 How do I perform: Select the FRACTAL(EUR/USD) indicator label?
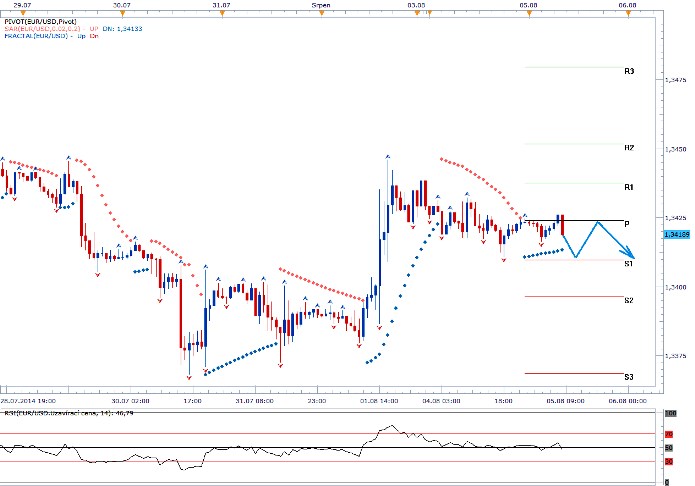[x=36, y=35]
